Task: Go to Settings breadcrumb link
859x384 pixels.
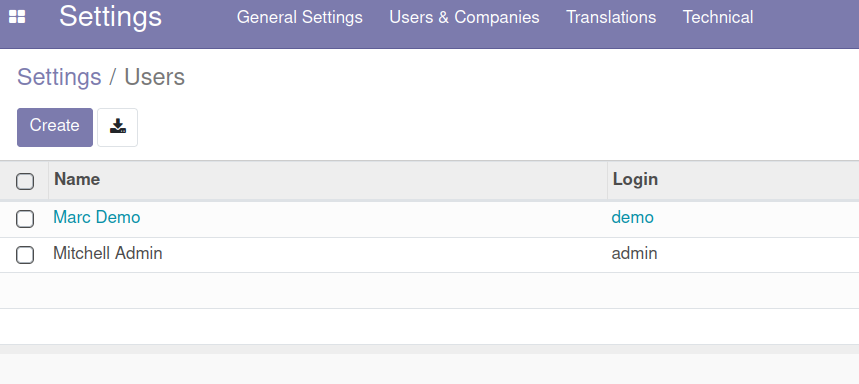Action: coord(59,77)
